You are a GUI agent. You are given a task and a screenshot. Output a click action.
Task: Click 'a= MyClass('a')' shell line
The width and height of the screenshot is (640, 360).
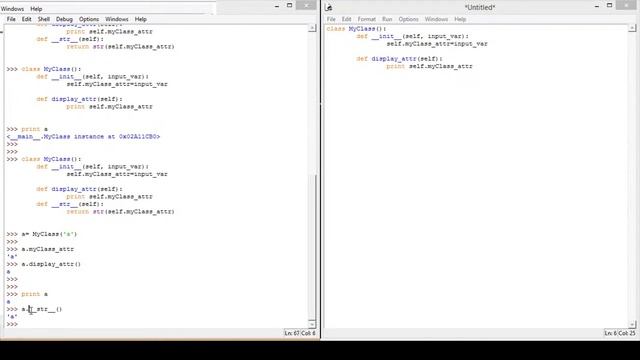49,234
